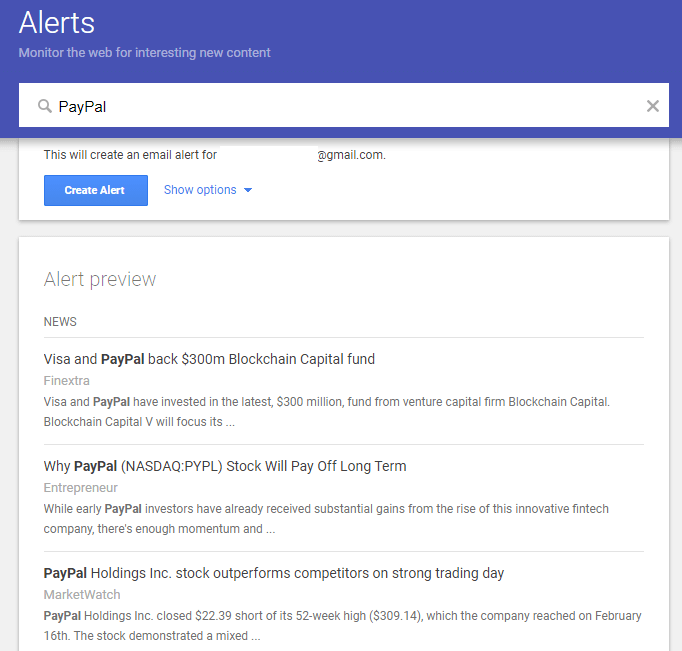Viewport: 682px width, 651px height.
Task: Click the snippet 'PayPal Holdings Inc. closed $22.39 short'
Action: (x=343, y=626)
